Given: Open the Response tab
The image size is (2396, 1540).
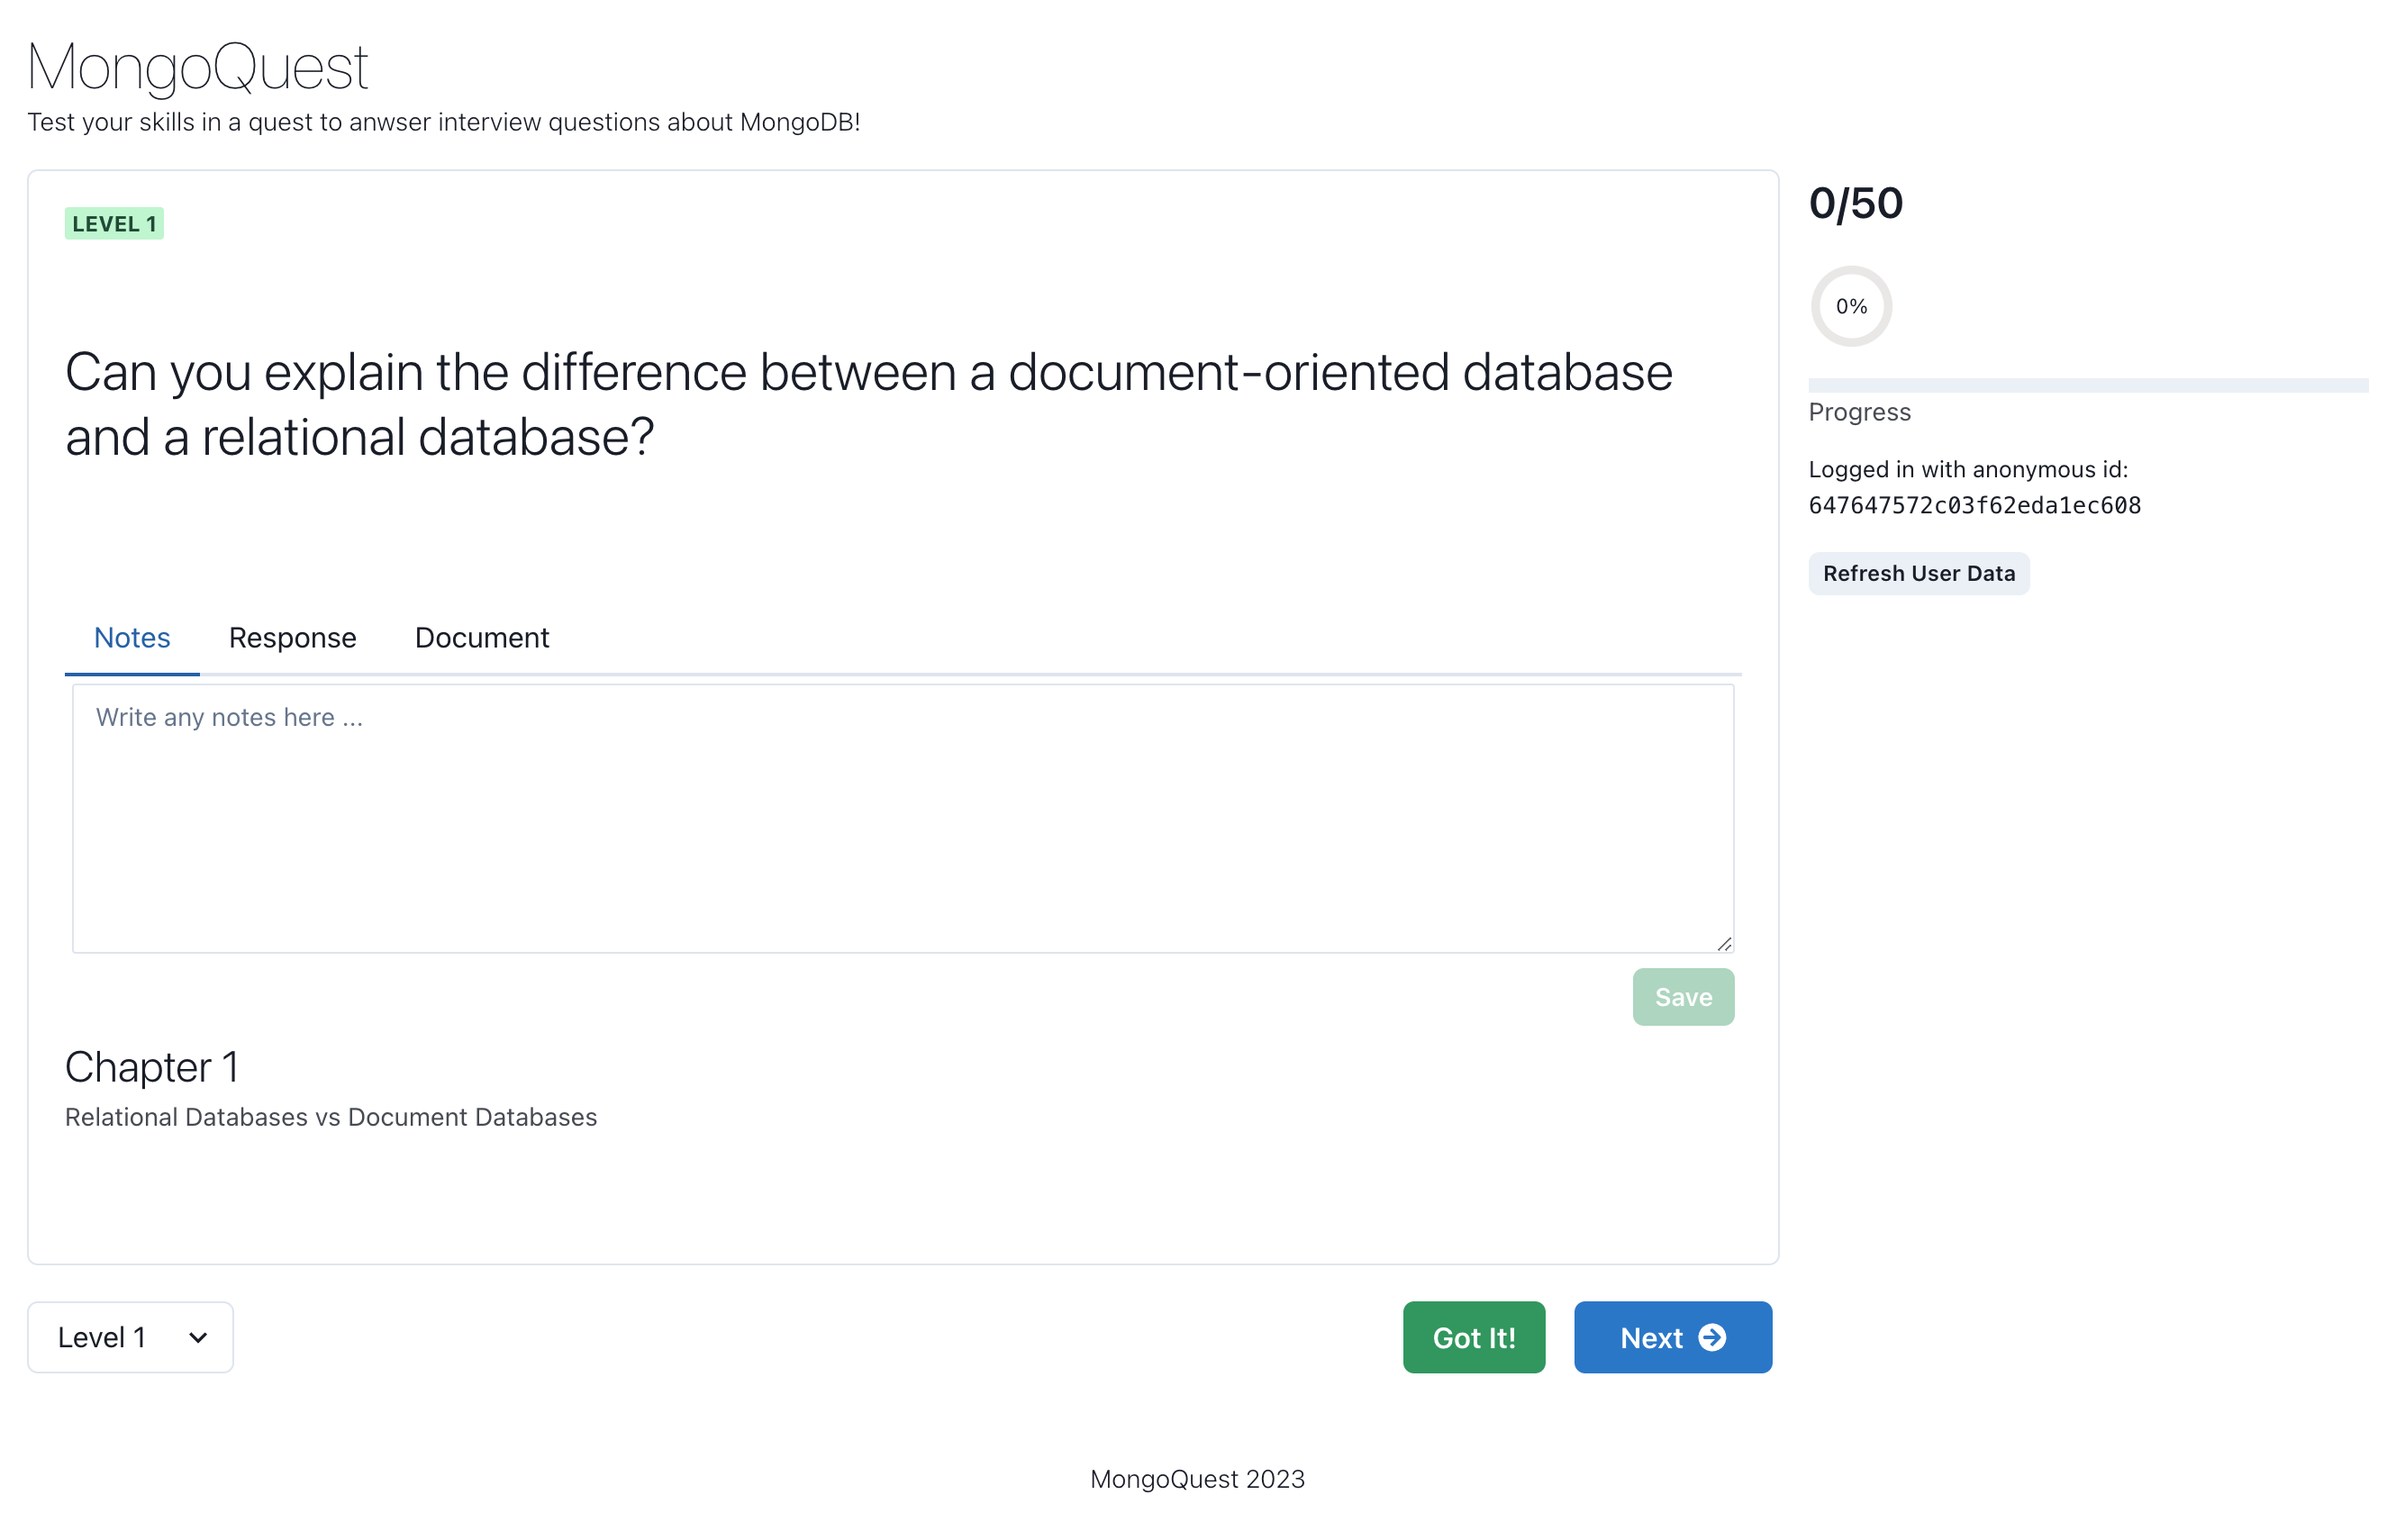Looking at the screenshot, I should pos(292,637).
